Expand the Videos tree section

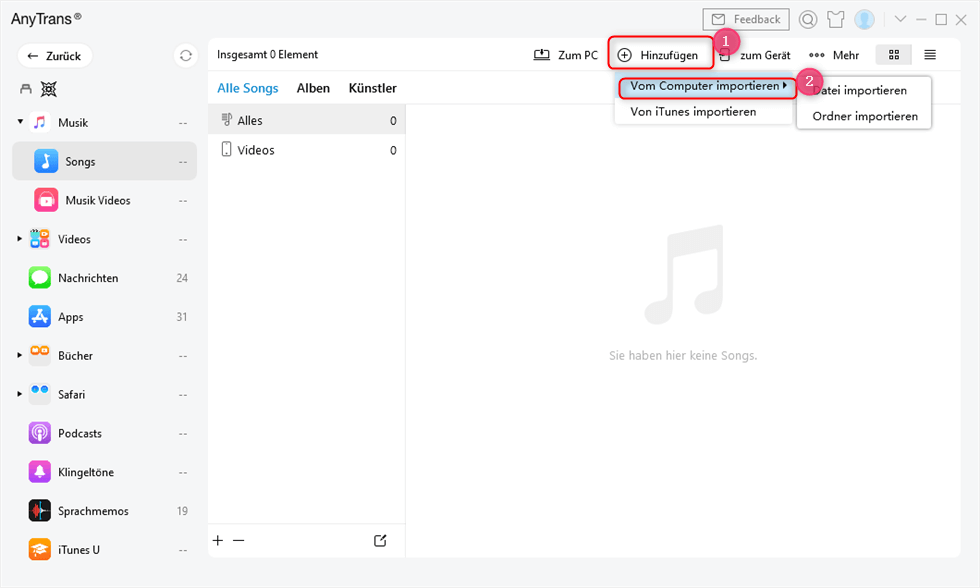tap(19, 239)
